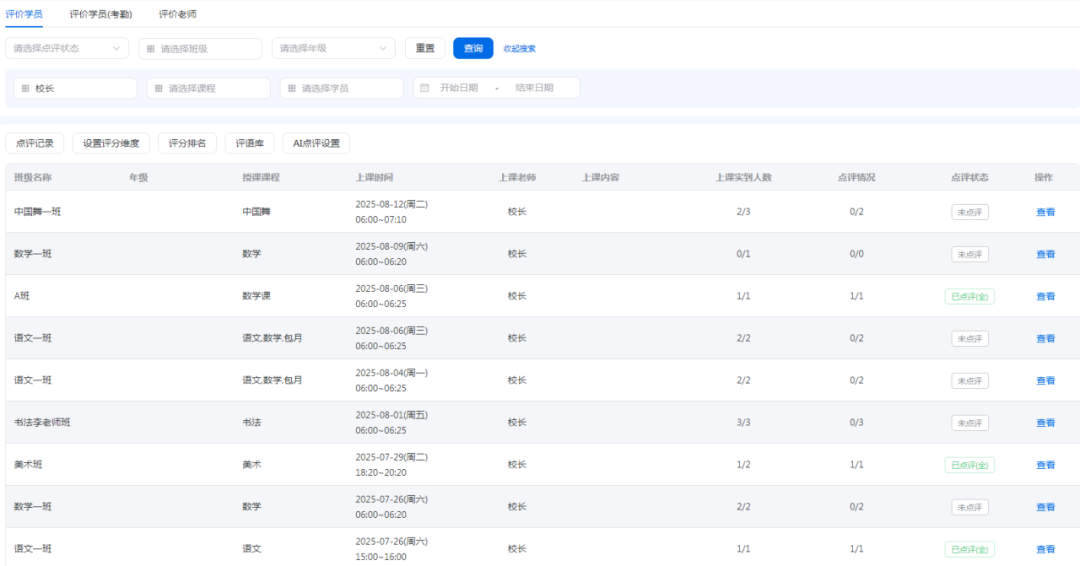This screenshot has height=566, width=1080.
Task: Click the grid icon in student selector
Action: point(292,88)
